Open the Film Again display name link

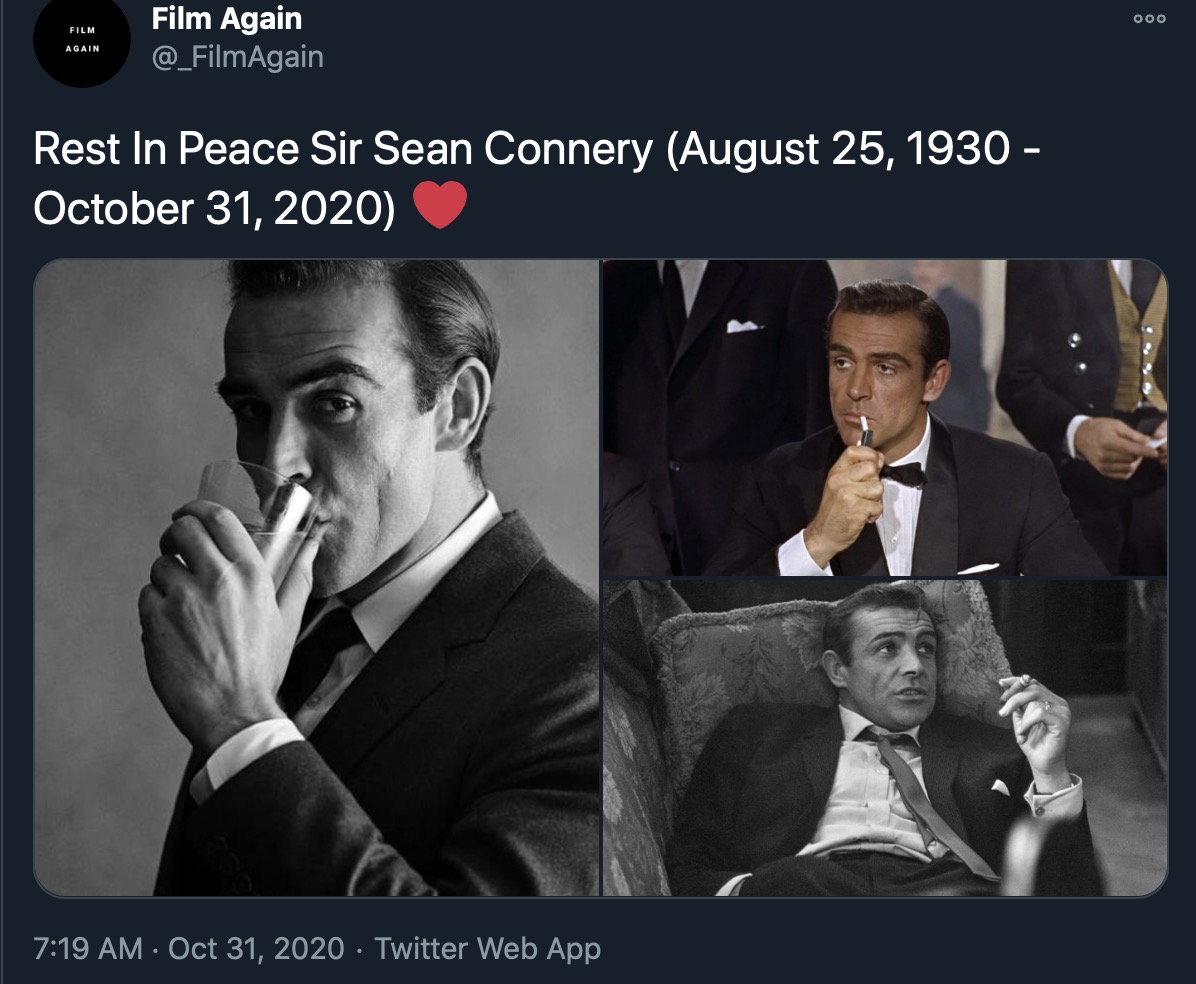tap(227, 18)
